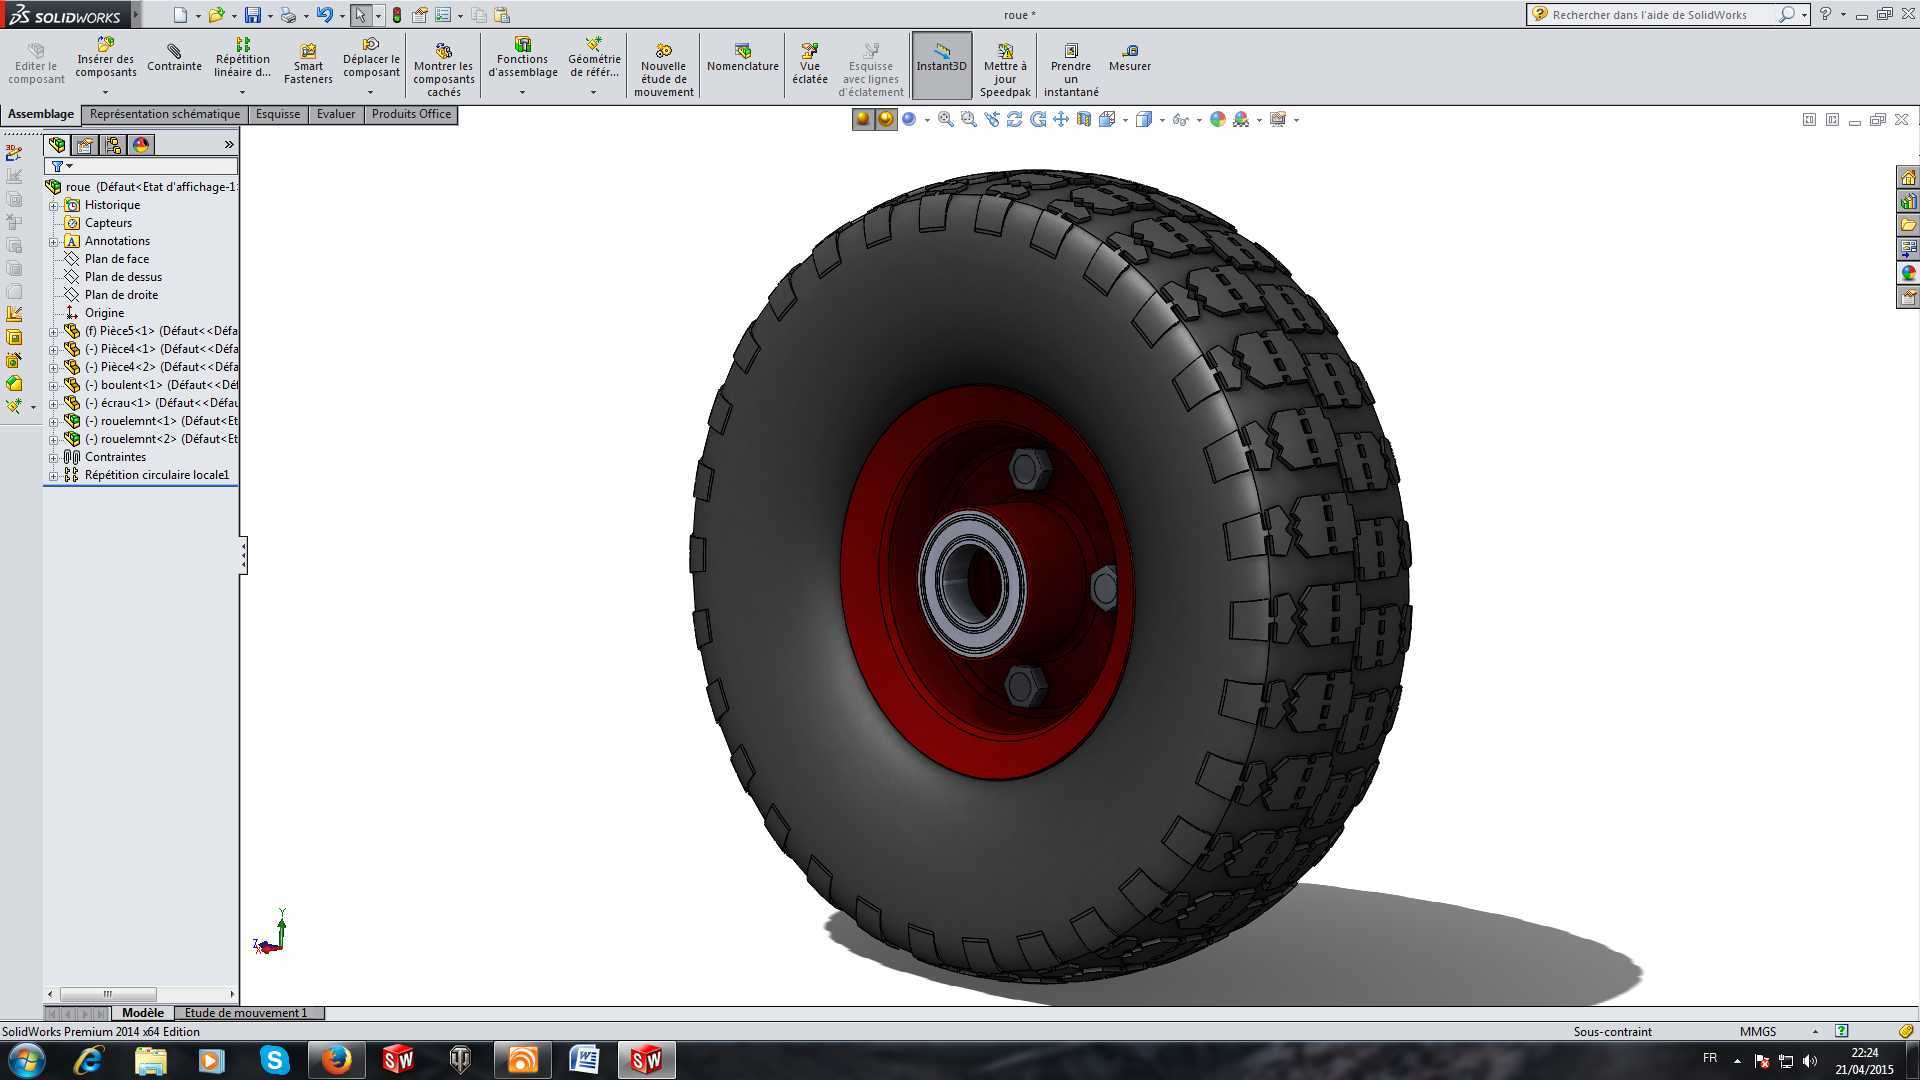Click Mettre à jour Speedpak
Screen dimensions: 1920x1080
pyautogui.click(x=1005, y=70)
